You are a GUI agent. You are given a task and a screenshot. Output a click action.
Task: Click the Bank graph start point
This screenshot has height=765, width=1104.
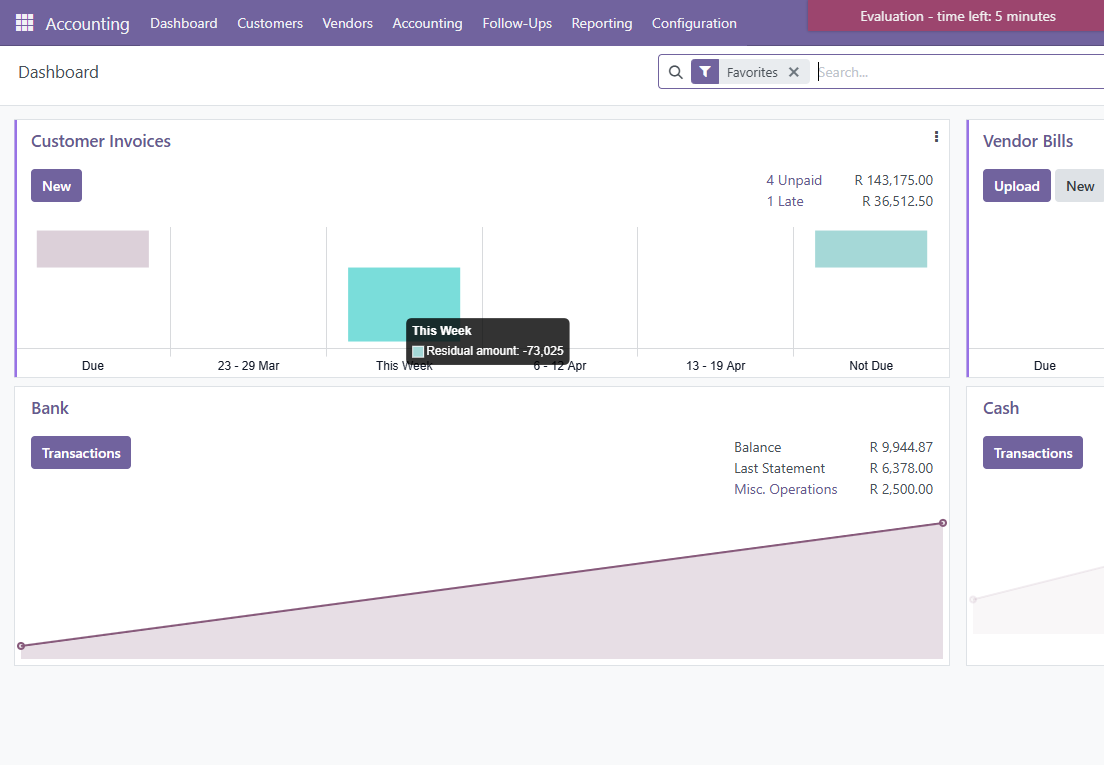tap(21, 646)
